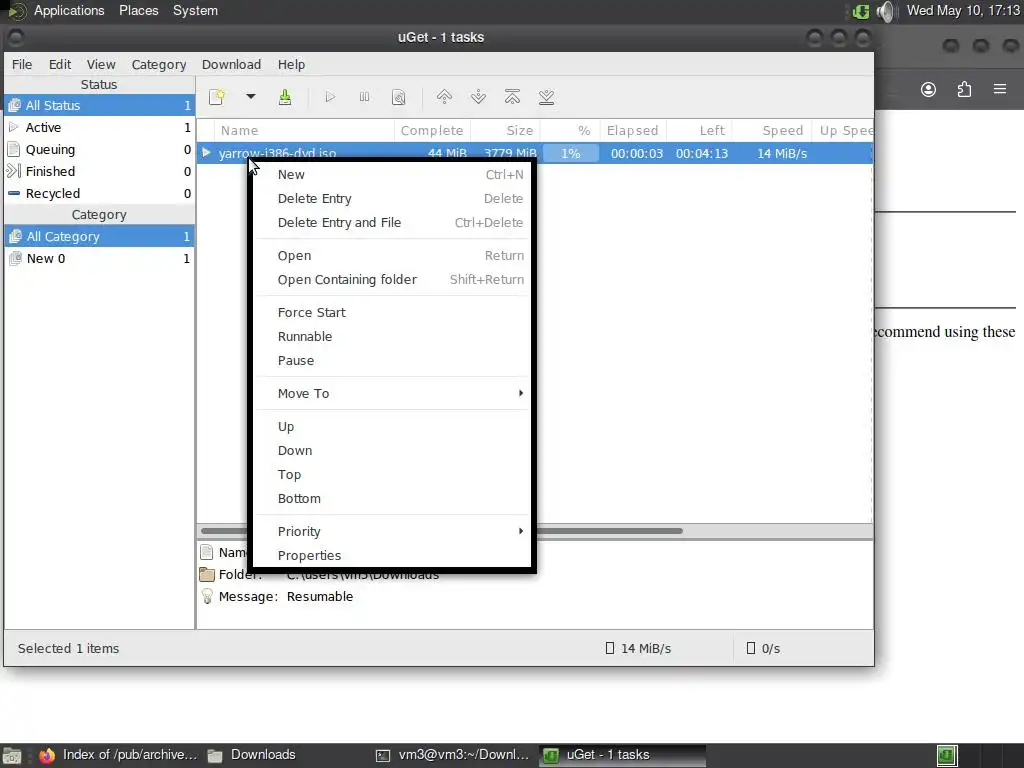Viewport: 1024px width, 768px height.
Task: Select the Recycled status row
Action: pos(99,193)
